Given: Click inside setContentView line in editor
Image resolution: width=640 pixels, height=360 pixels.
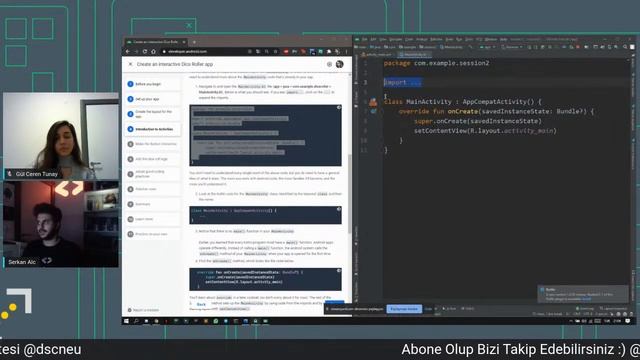Looking at the screenshot, I should click(485, 131).
